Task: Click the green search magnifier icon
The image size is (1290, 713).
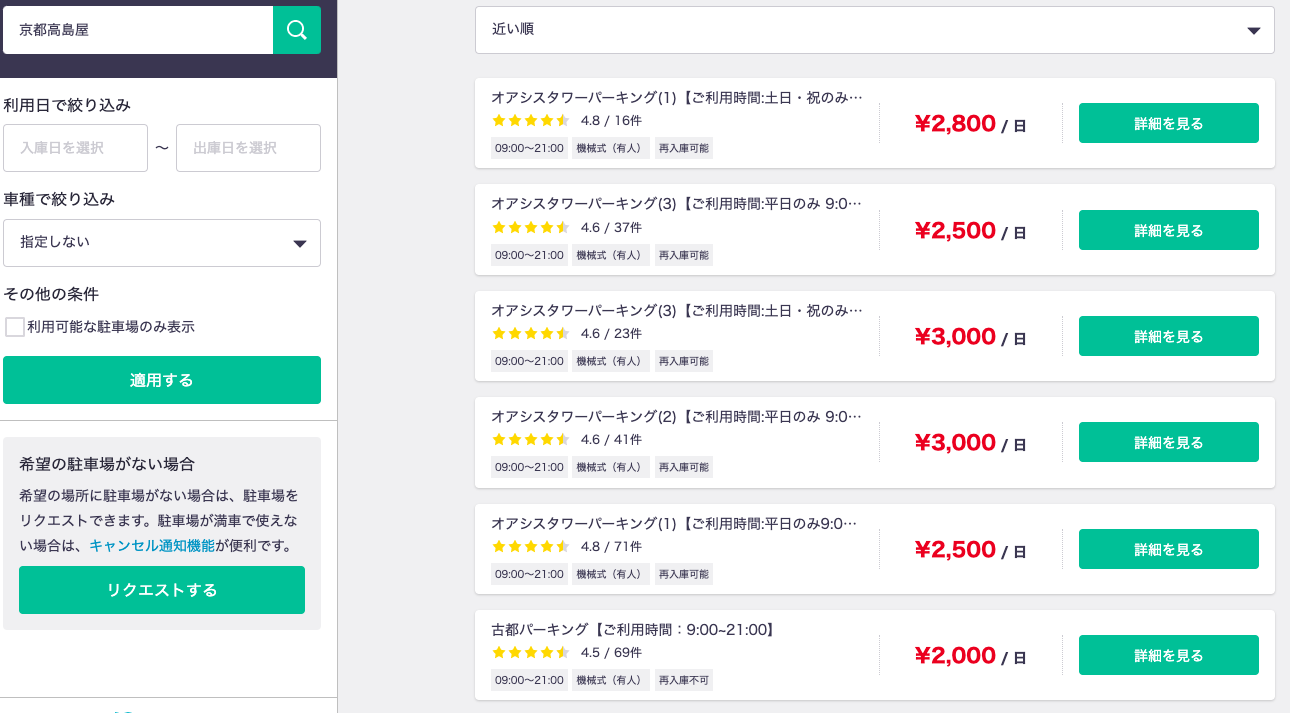Action: (297, 30)
